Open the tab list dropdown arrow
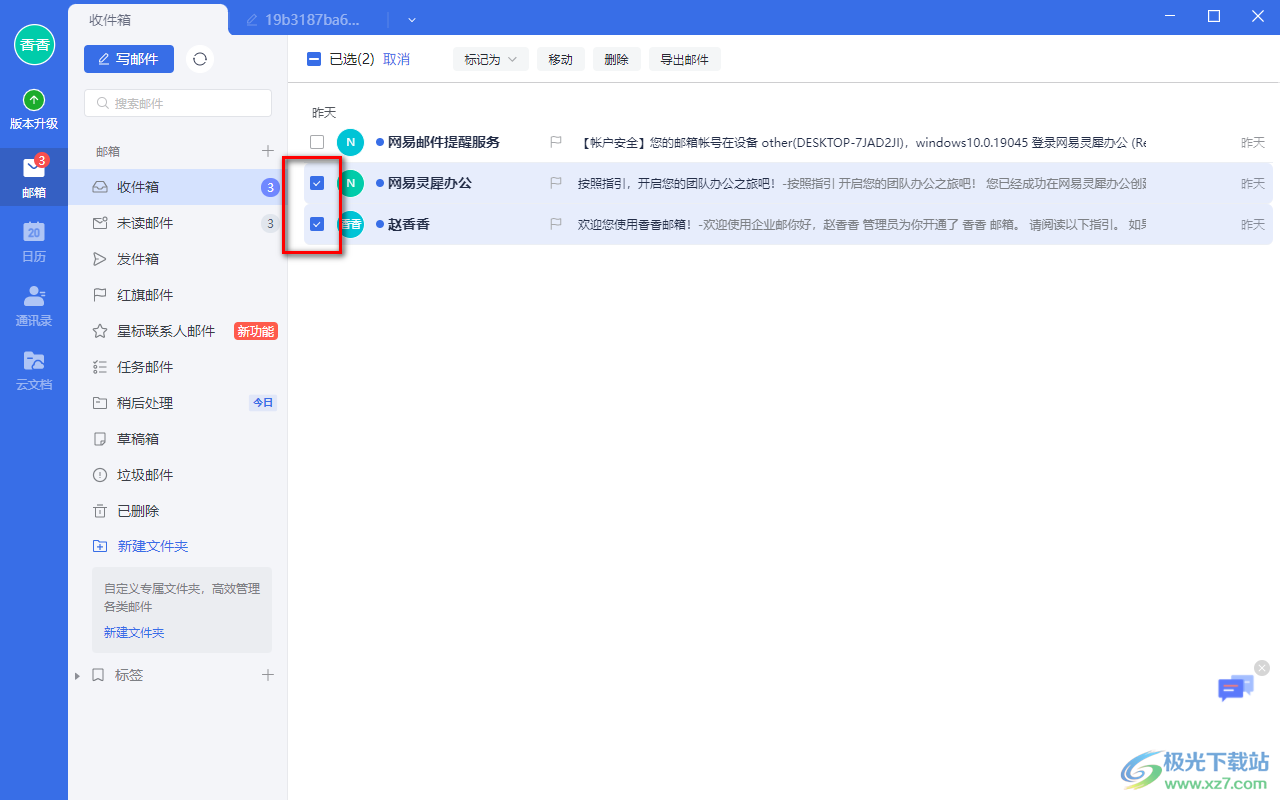Screen dimensions: 1280x800 412,19
